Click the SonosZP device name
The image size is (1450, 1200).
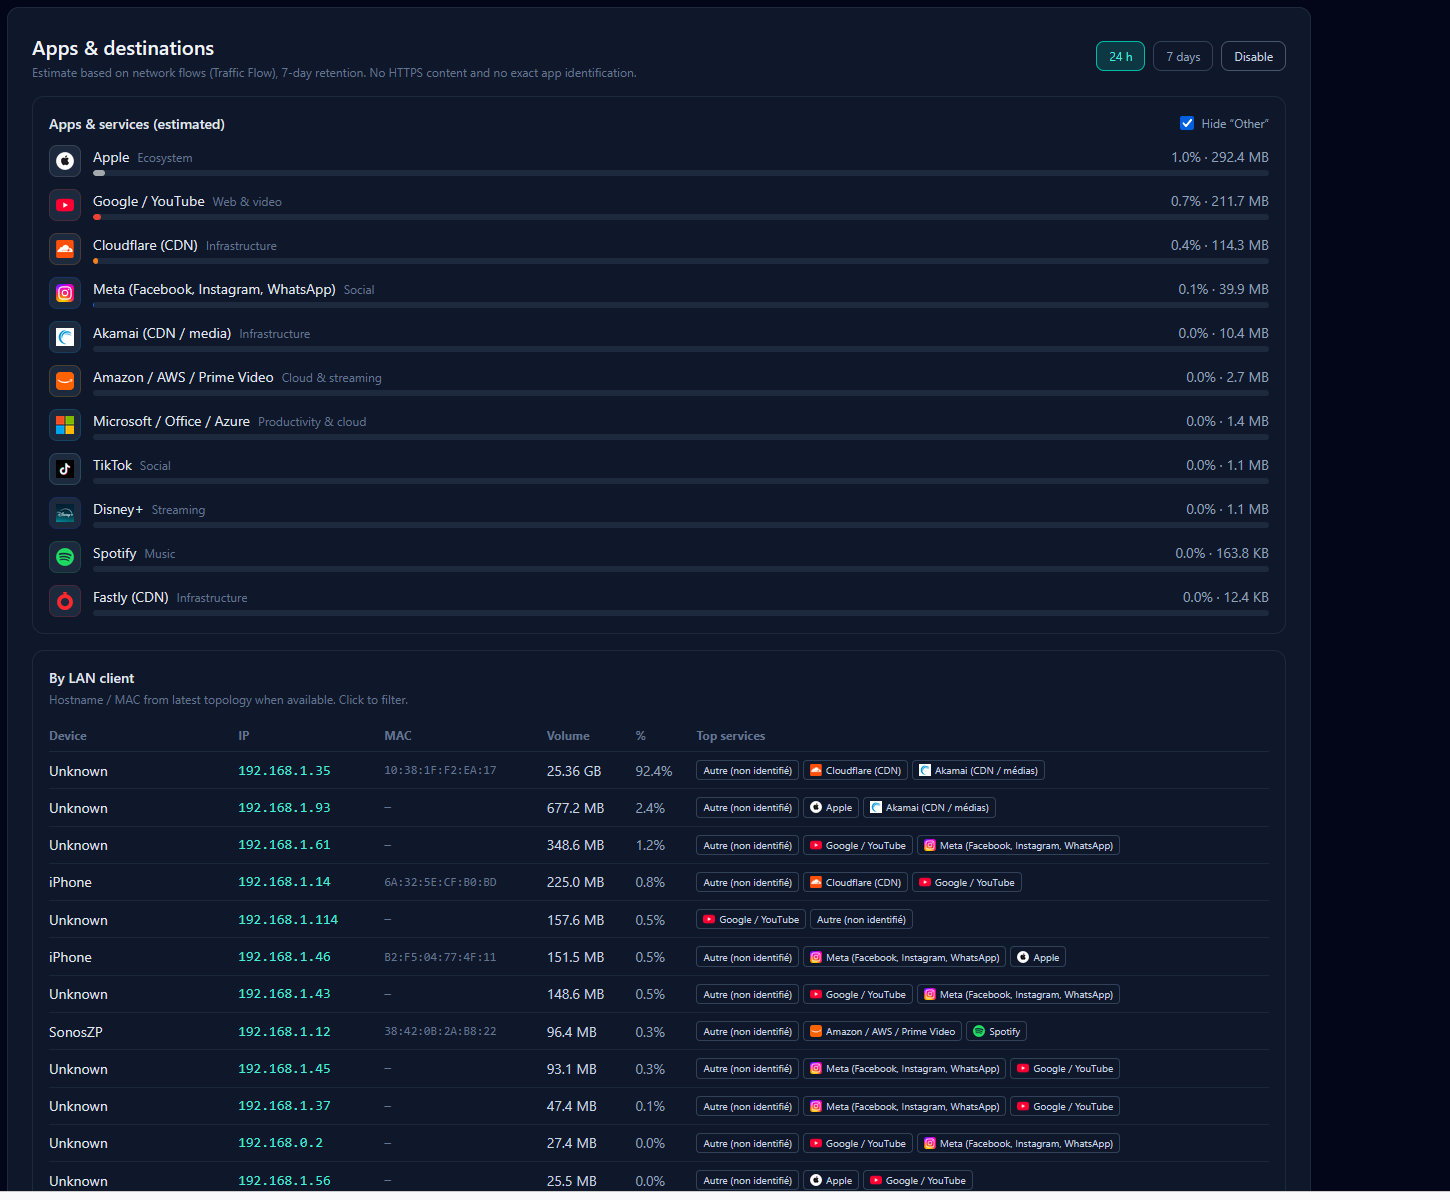coord(76,1032)
